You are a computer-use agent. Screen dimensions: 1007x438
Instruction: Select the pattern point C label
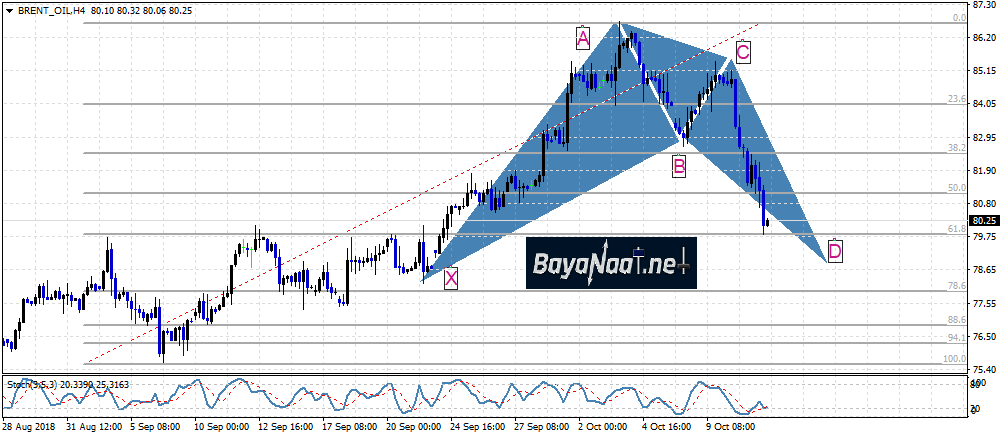click(743, 51)
